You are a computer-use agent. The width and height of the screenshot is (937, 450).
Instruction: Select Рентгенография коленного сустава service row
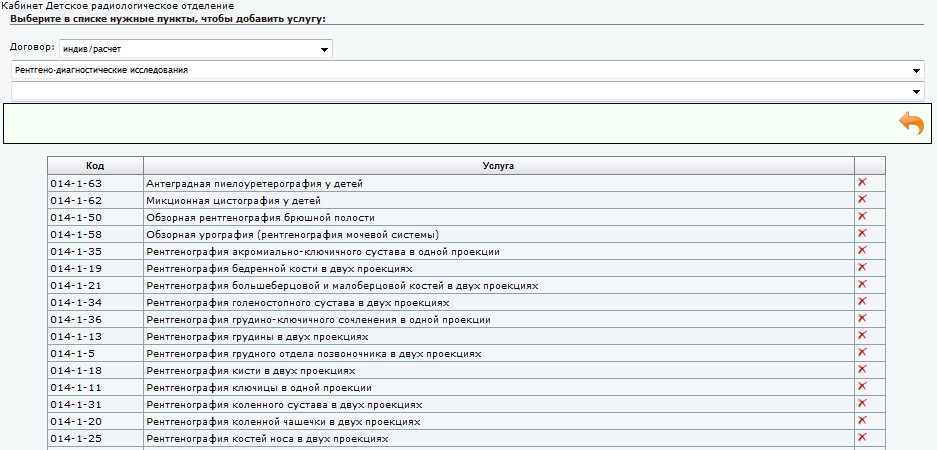(283, 405)
